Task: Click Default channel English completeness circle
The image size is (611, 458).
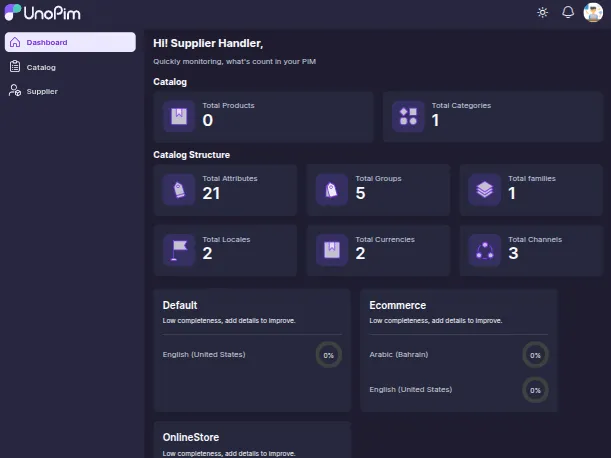Action: [x=328, y=355]
